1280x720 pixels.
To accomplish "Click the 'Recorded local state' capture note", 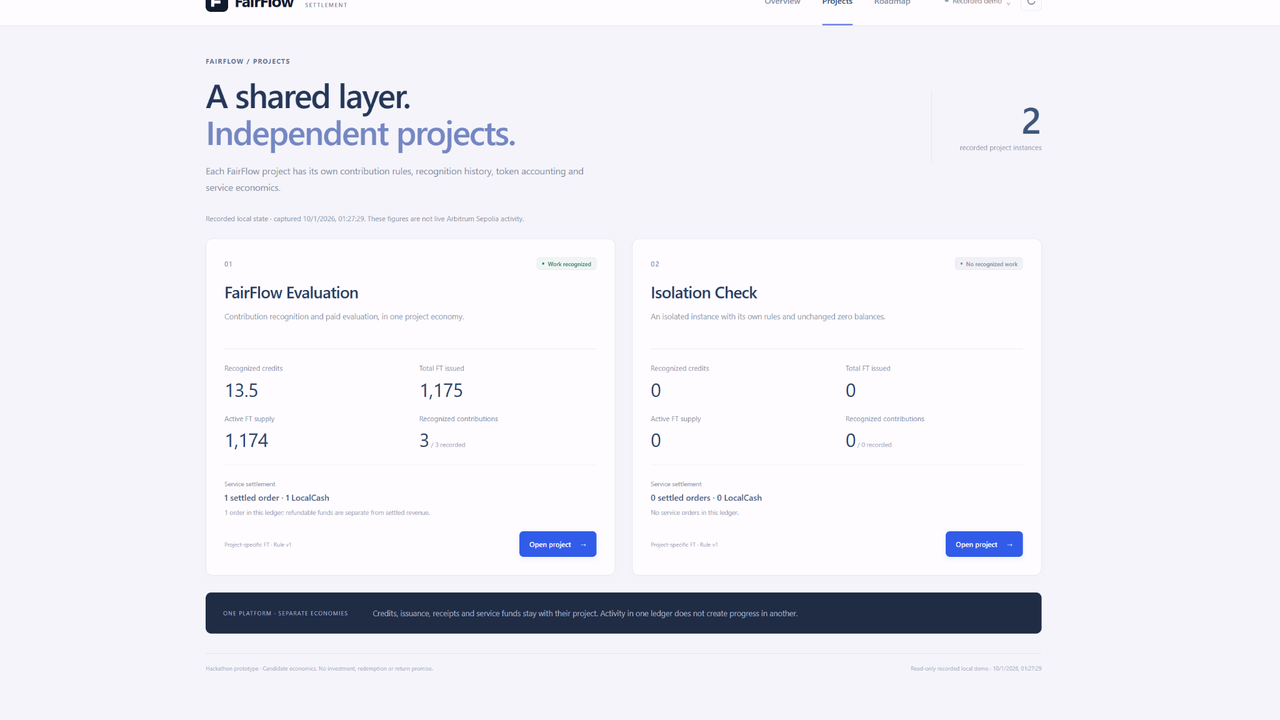I will [365, 219].
